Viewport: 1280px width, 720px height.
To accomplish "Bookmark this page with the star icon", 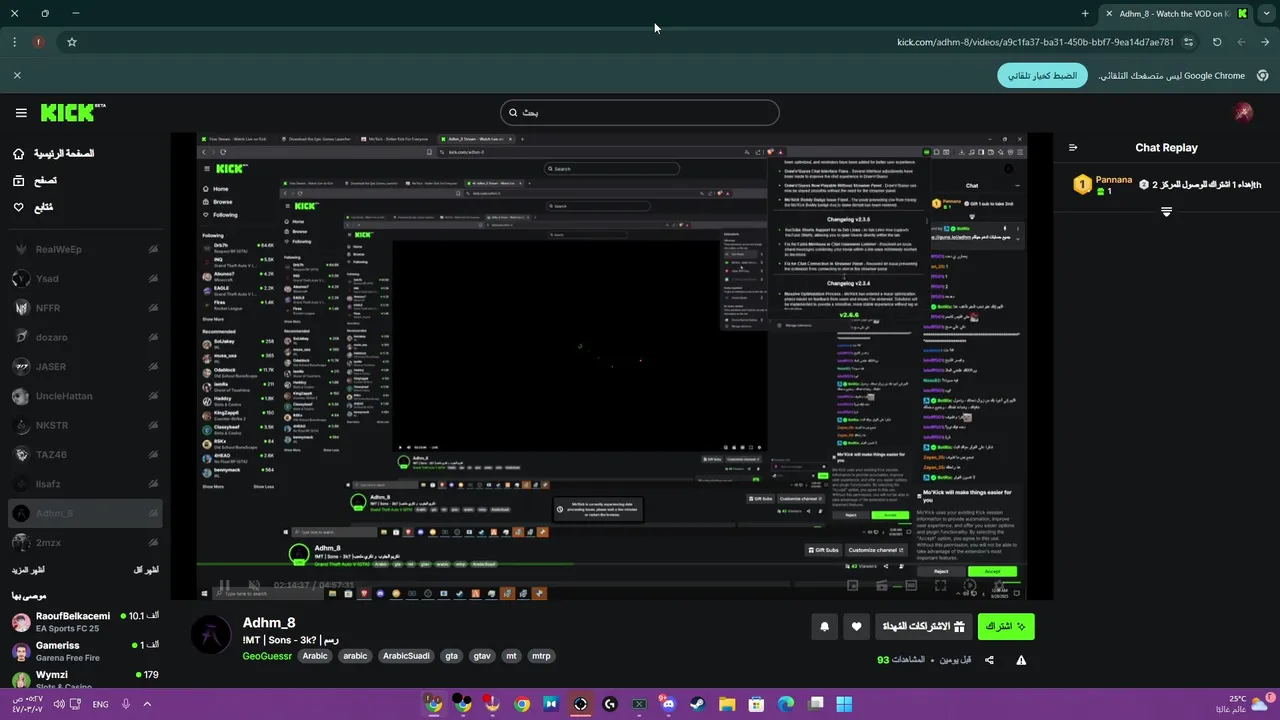I will point(72,42).
